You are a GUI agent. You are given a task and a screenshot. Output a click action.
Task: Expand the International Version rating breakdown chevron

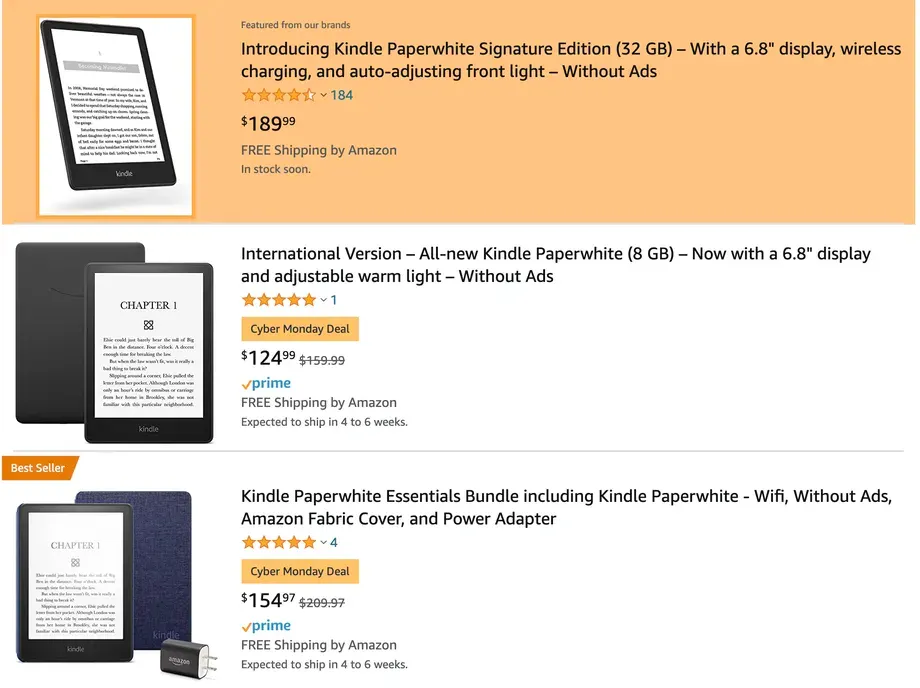coord(323,300)
